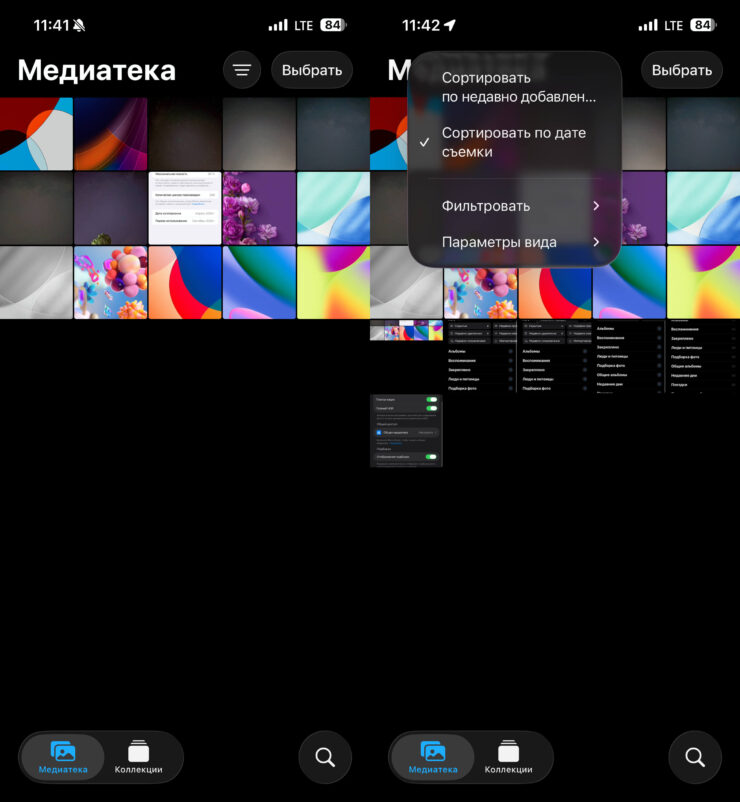Expand the Фильтровать submenu chevron

(596, 206)
